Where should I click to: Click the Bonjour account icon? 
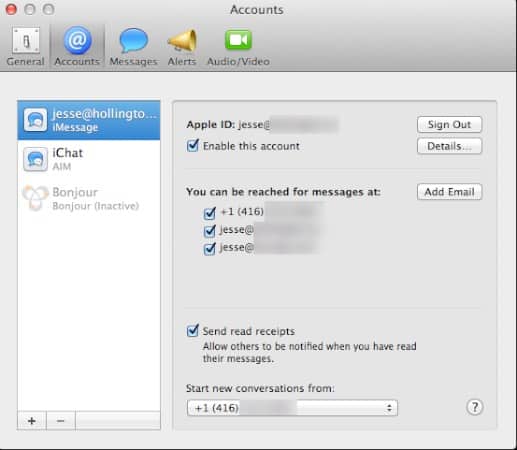pos(35,198)
